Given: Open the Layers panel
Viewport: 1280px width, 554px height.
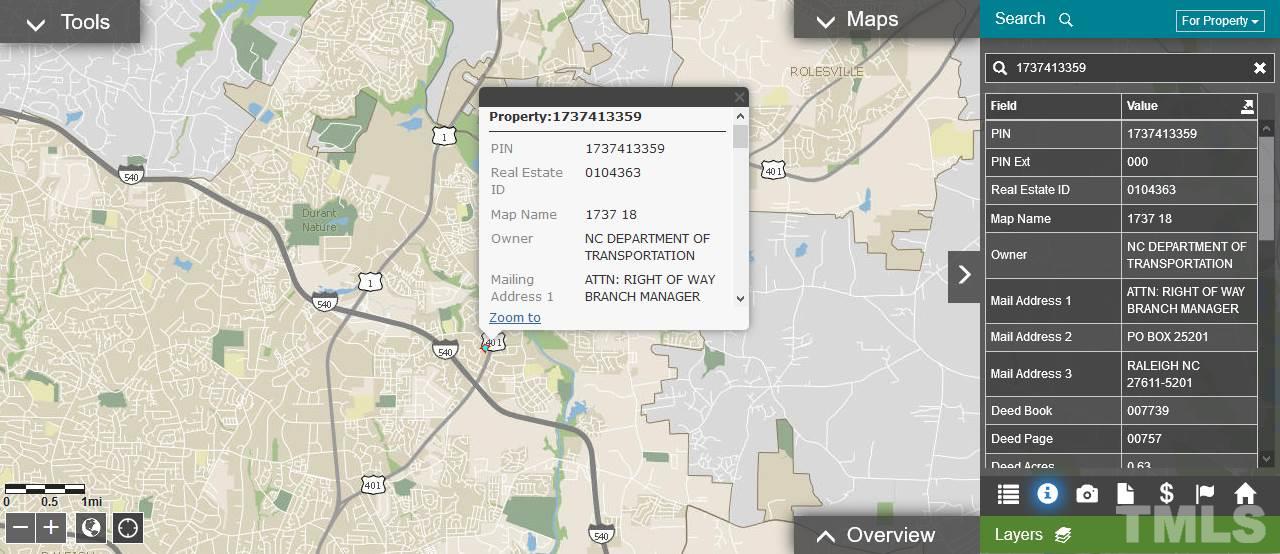Looking at the screenshot, I should tap(1032, 535).
